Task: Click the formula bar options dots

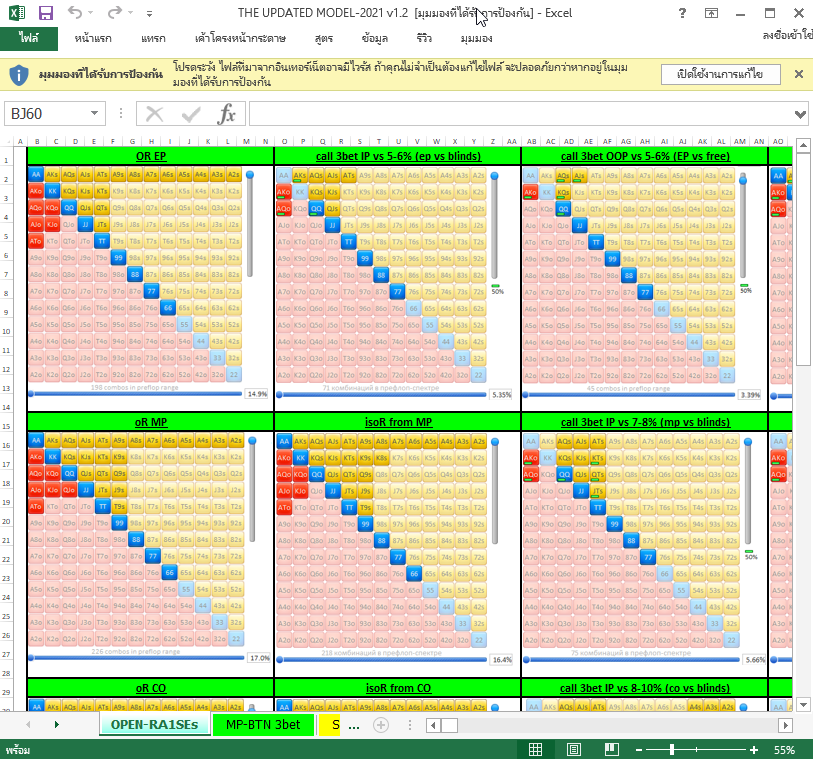Action: coord(121,114)
